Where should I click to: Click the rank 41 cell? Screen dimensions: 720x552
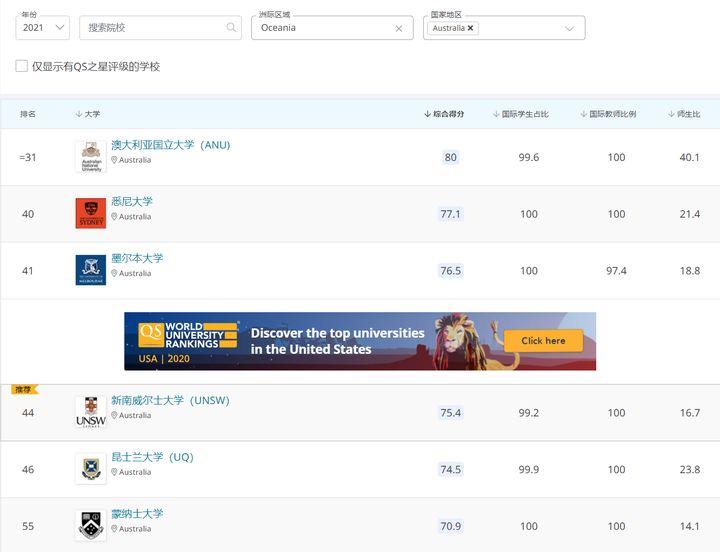[28, 270]
